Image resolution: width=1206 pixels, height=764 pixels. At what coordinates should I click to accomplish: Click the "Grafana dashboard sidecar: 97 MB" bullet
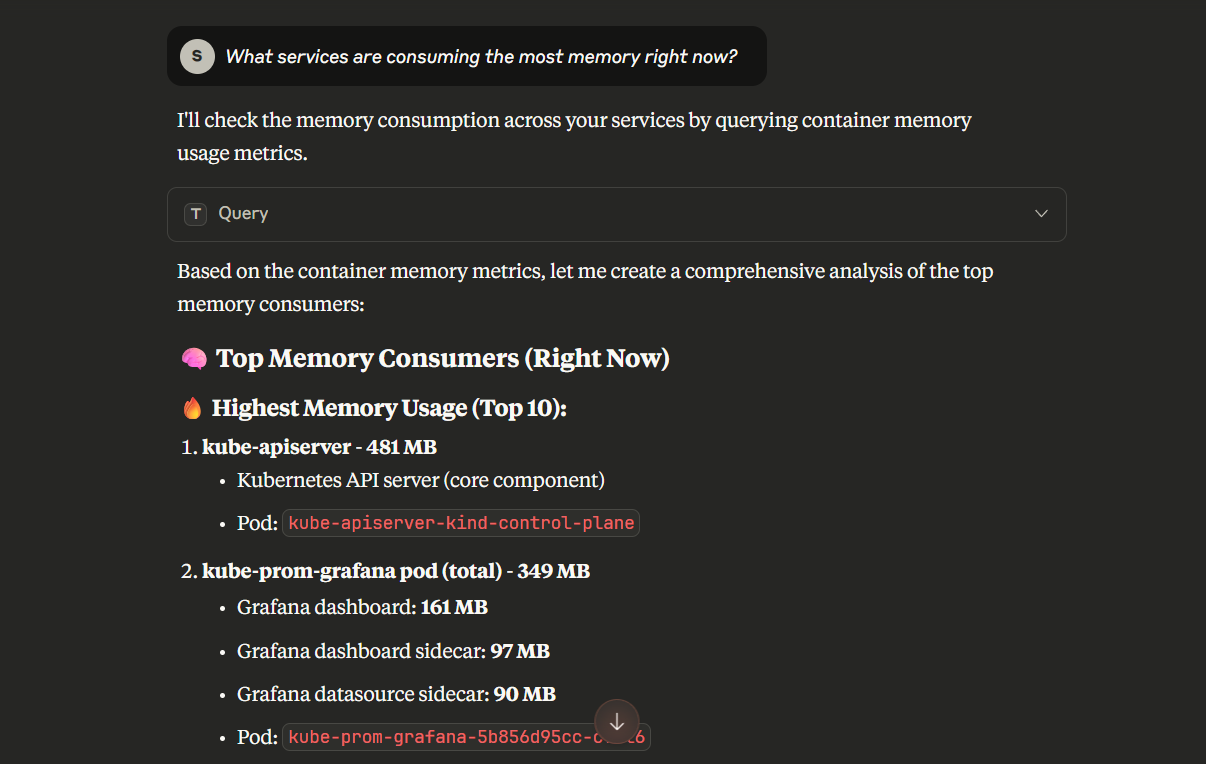(393, 651)
